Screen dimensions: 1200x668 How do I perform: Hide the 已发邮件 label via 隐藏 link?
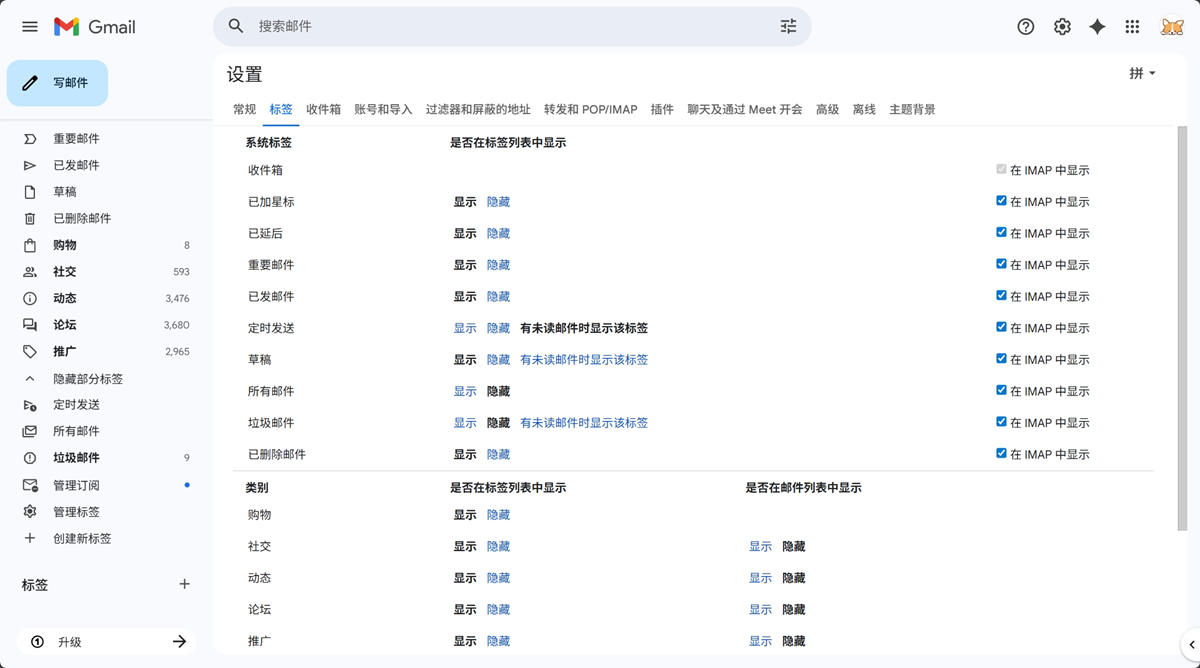[x=499, y=295]
